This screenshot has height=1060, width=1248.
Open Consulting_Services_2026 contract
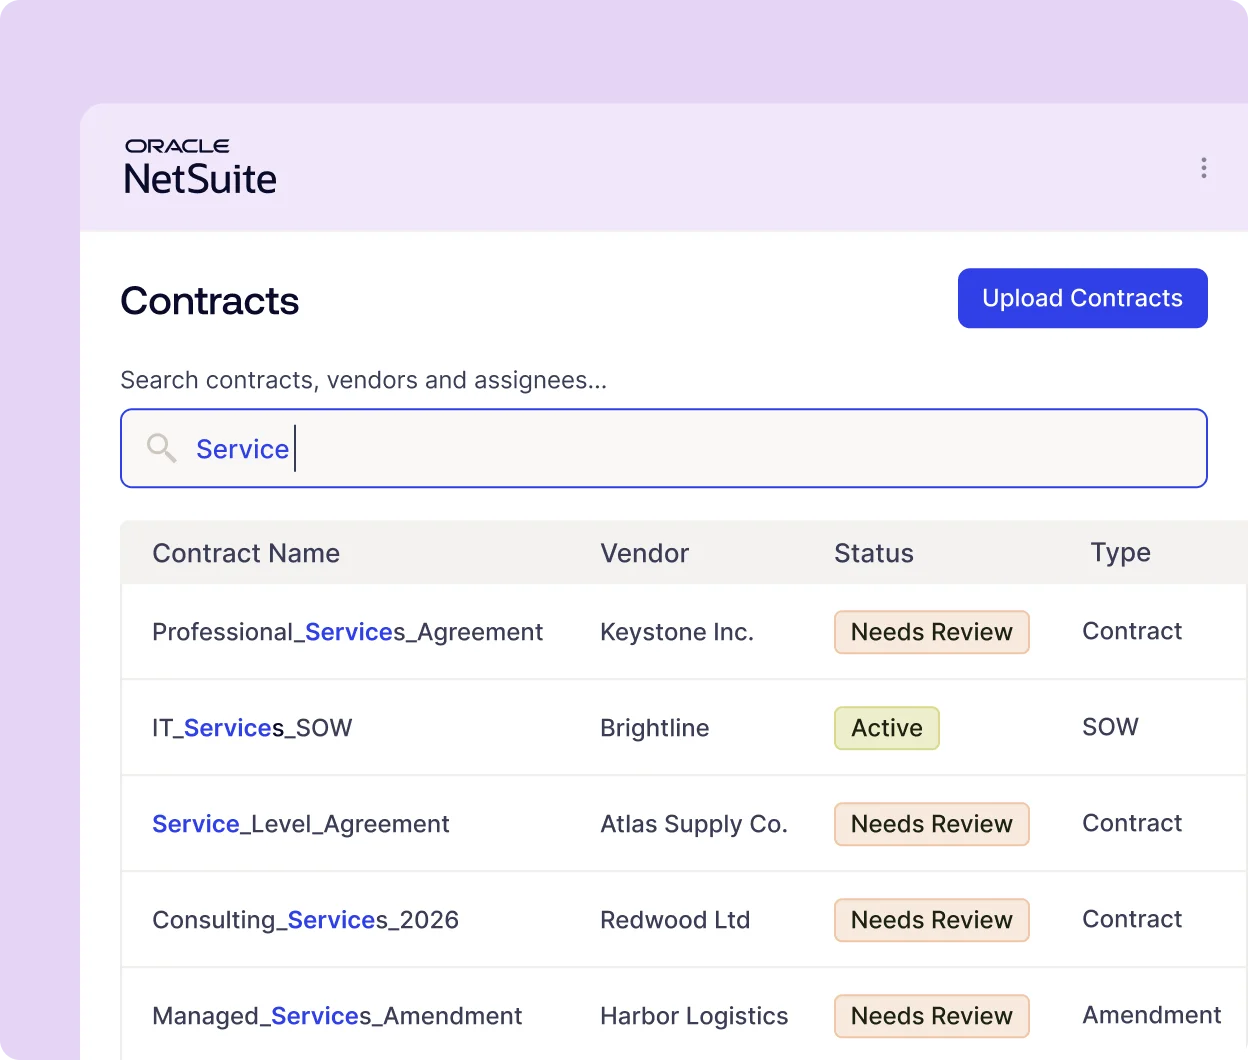click(x=305, y=920)
